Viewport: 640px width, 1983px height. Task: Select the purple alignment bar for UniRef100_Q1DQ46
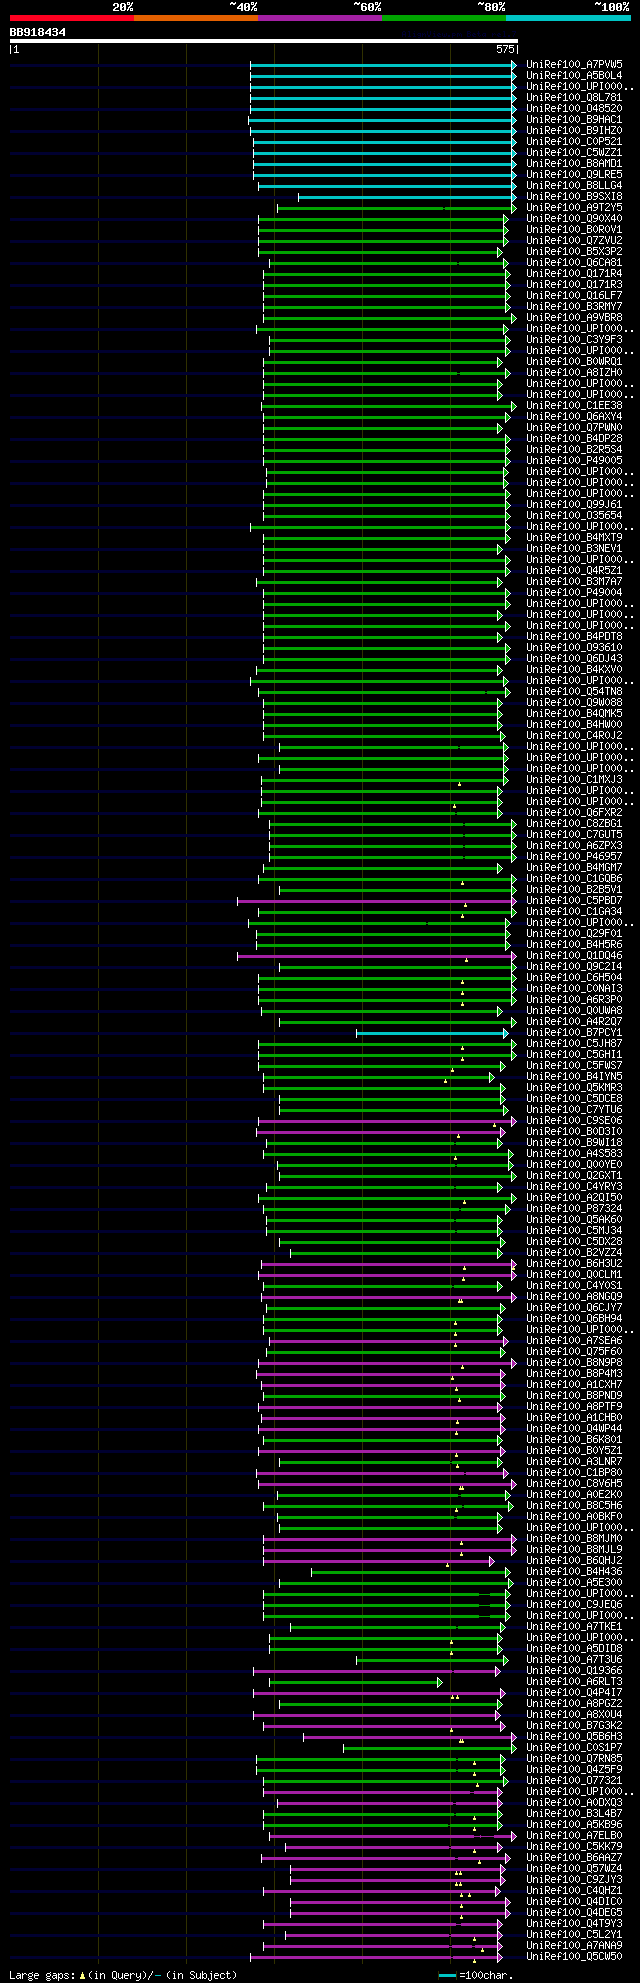click(377, 955)
